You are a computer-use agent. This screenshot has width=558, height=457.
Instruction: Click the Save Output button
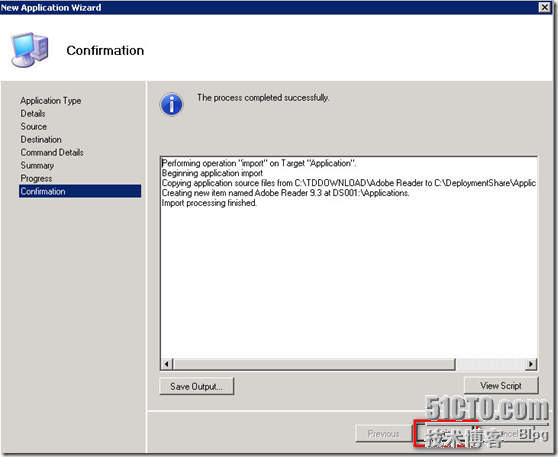(196, 386)
